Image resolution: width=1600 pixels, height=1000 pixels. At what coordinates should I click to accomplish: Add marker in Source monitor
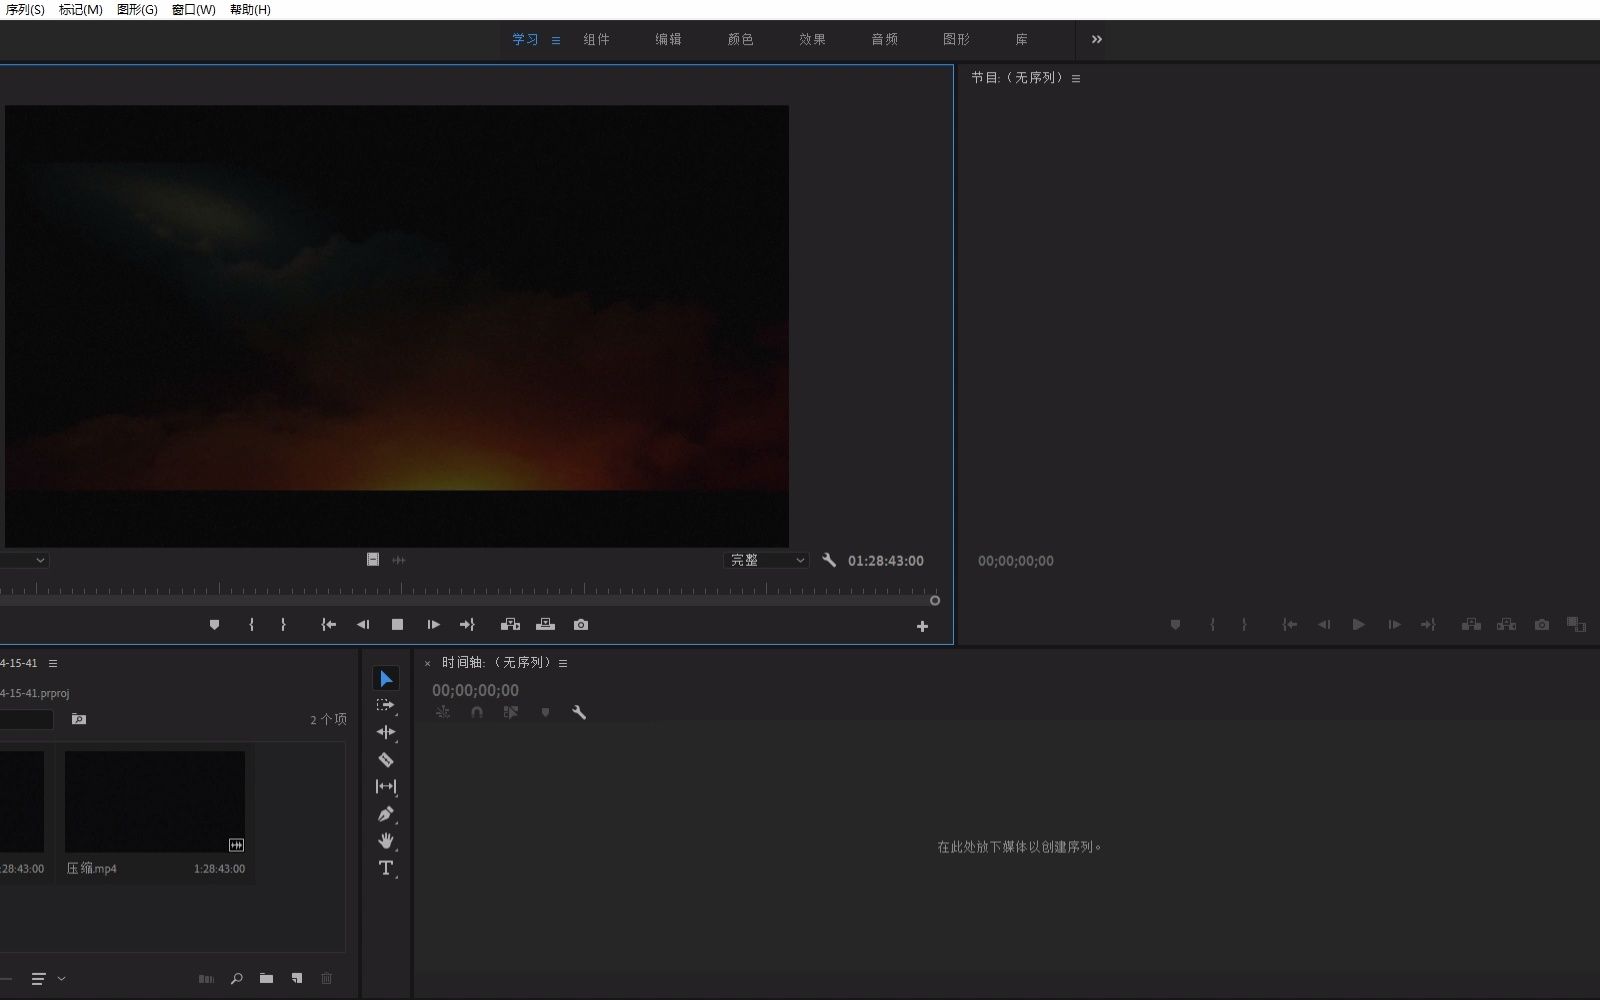pyautogui.click(x=214, y=625)
